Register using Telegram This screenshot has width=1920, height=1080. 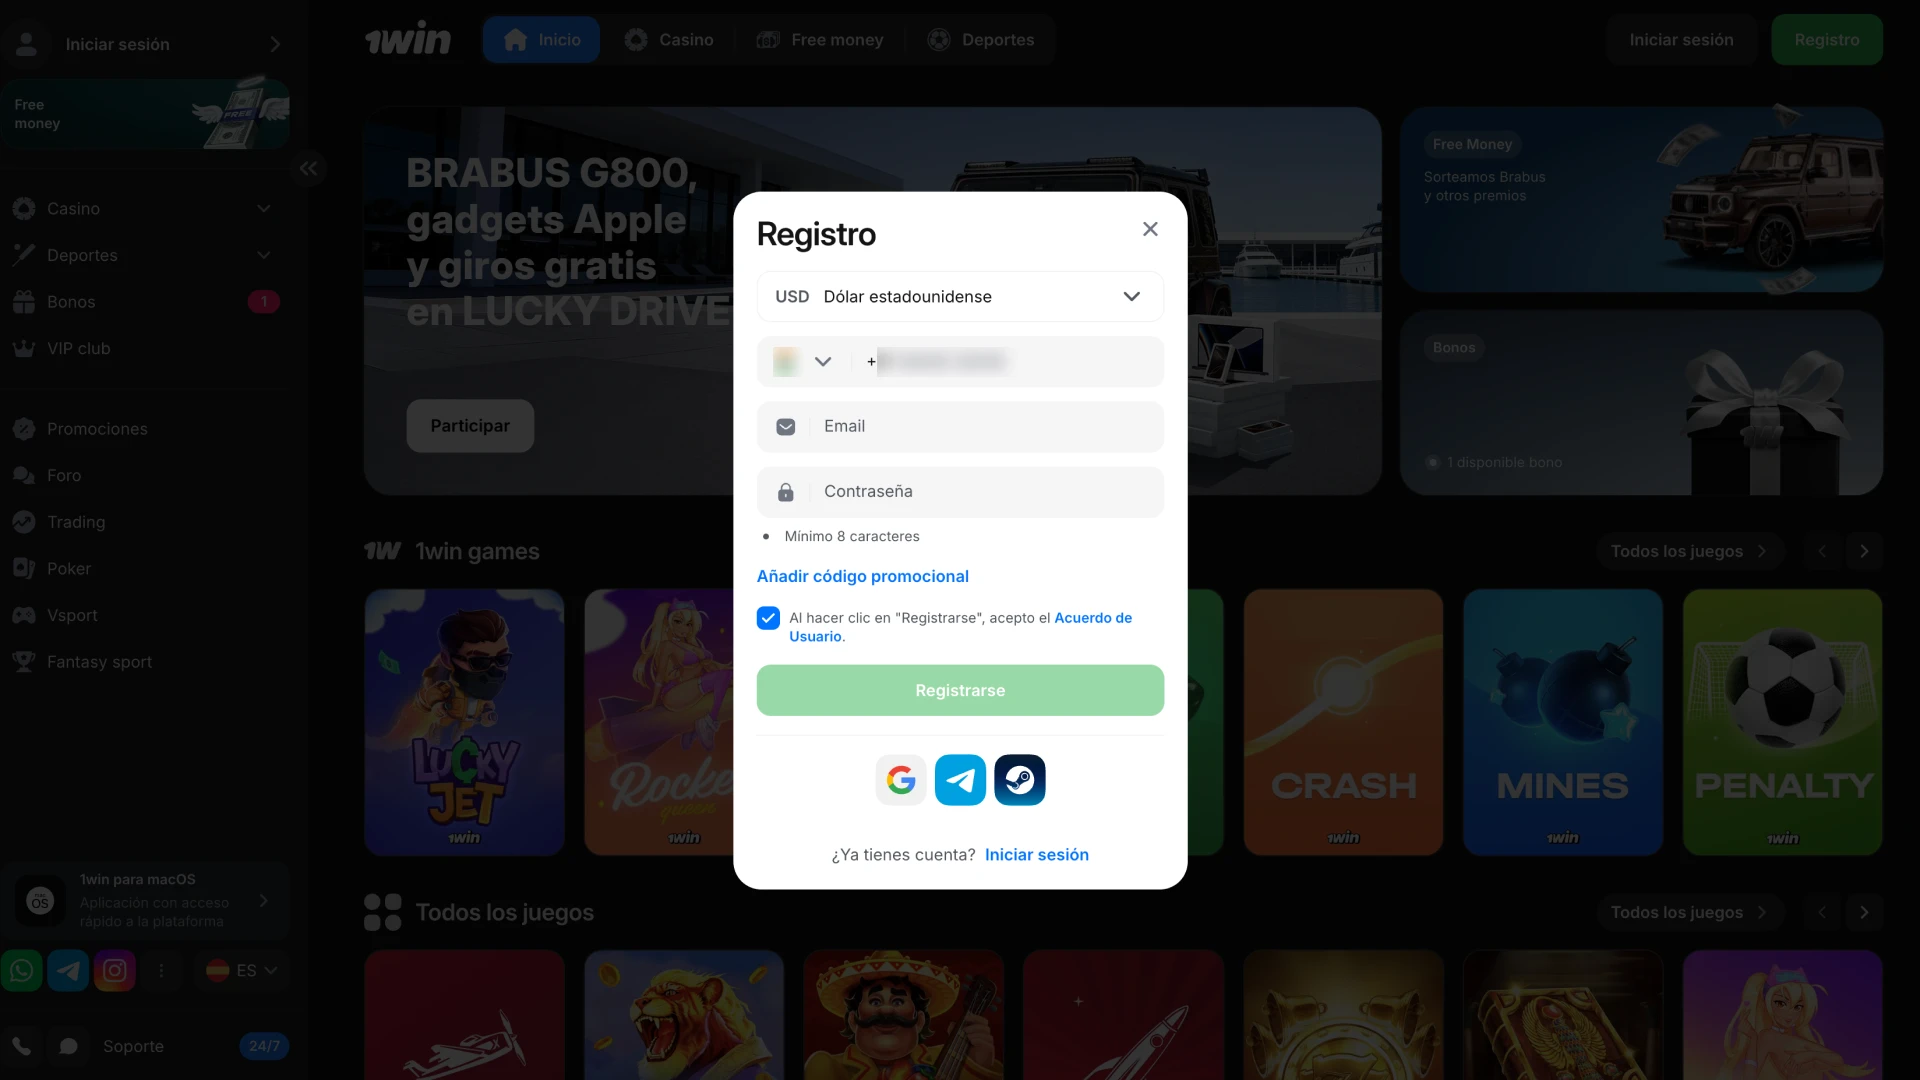(959, 779)
